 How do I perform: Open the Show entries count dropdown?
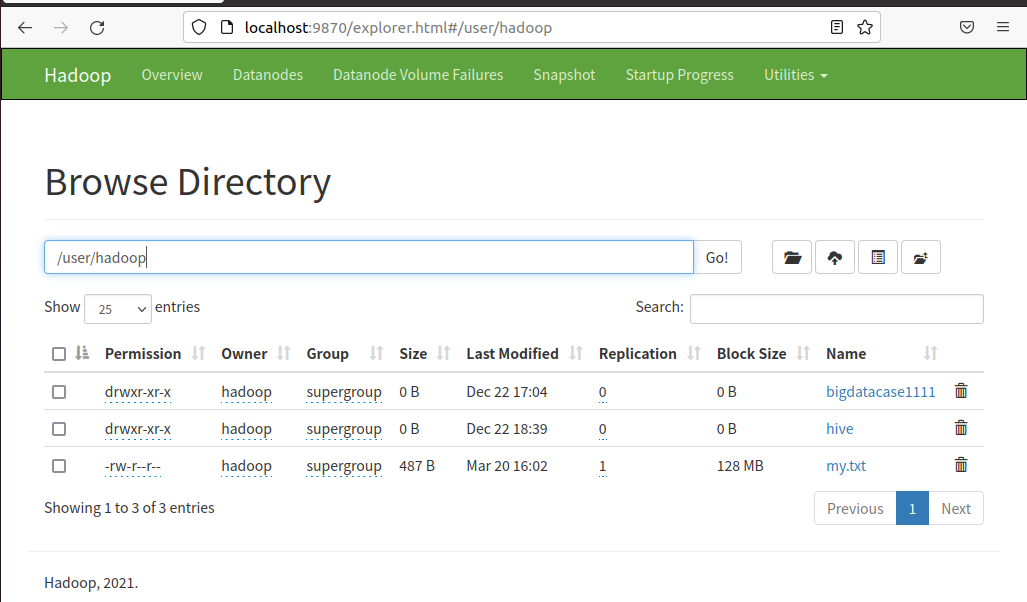tap(118, 309)
